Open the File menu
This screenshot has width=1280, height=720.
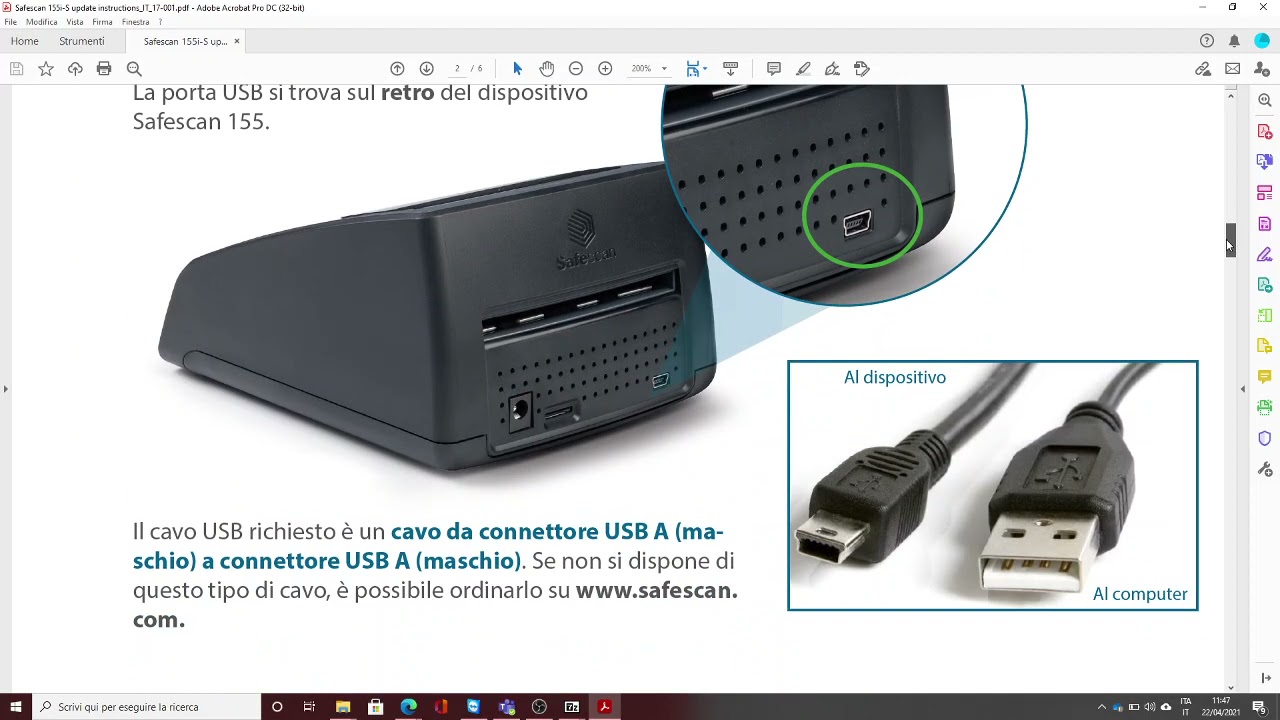tap(10, 22)
